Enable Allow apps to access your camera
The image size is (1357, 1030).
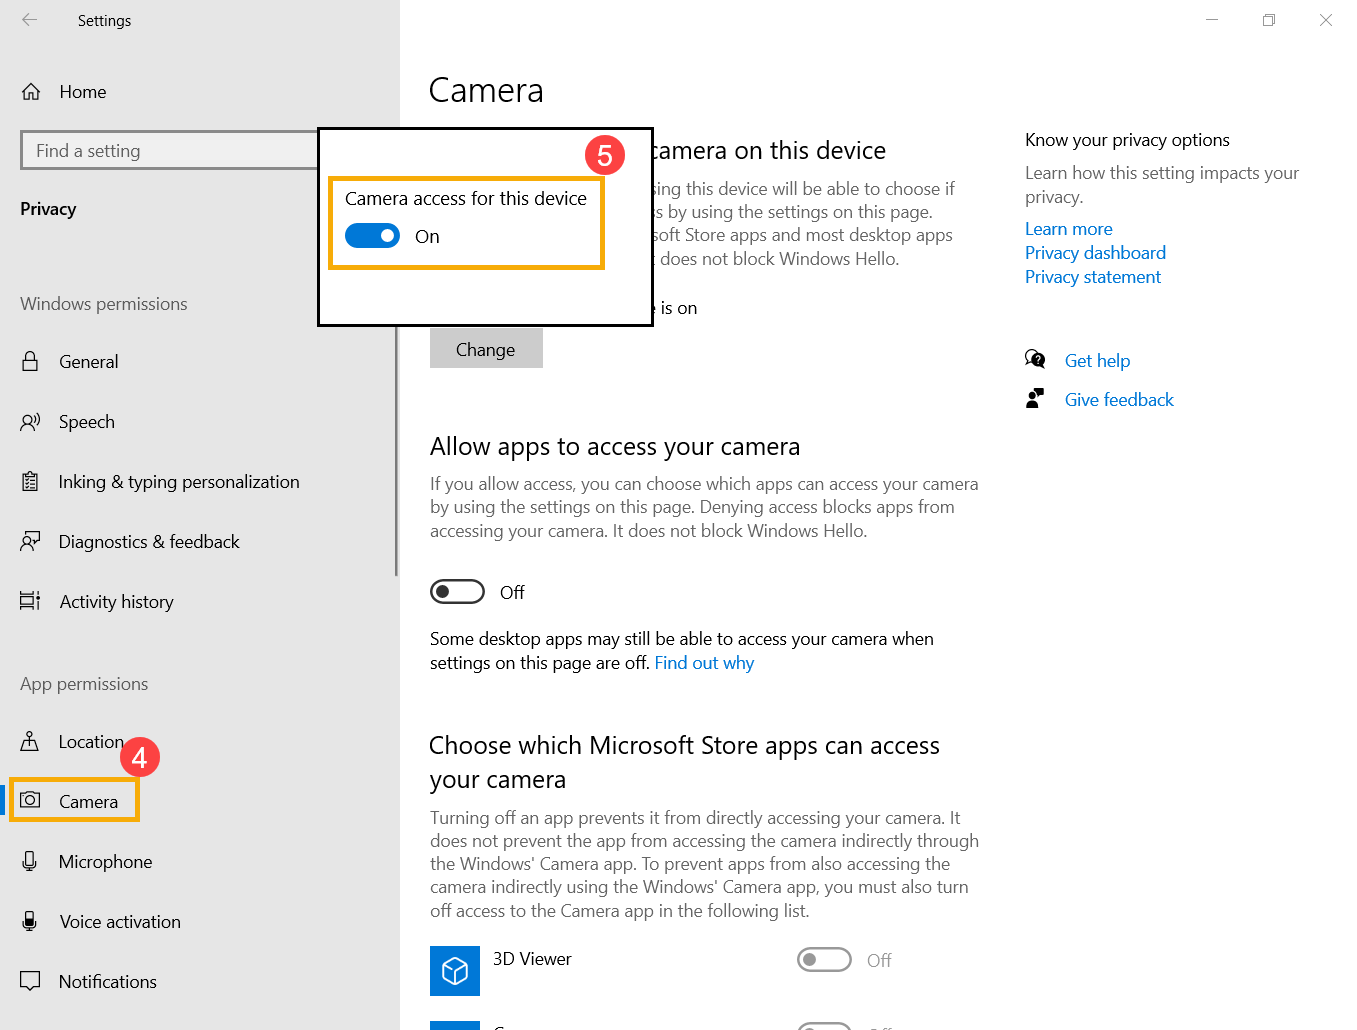(x=457, y=592)
